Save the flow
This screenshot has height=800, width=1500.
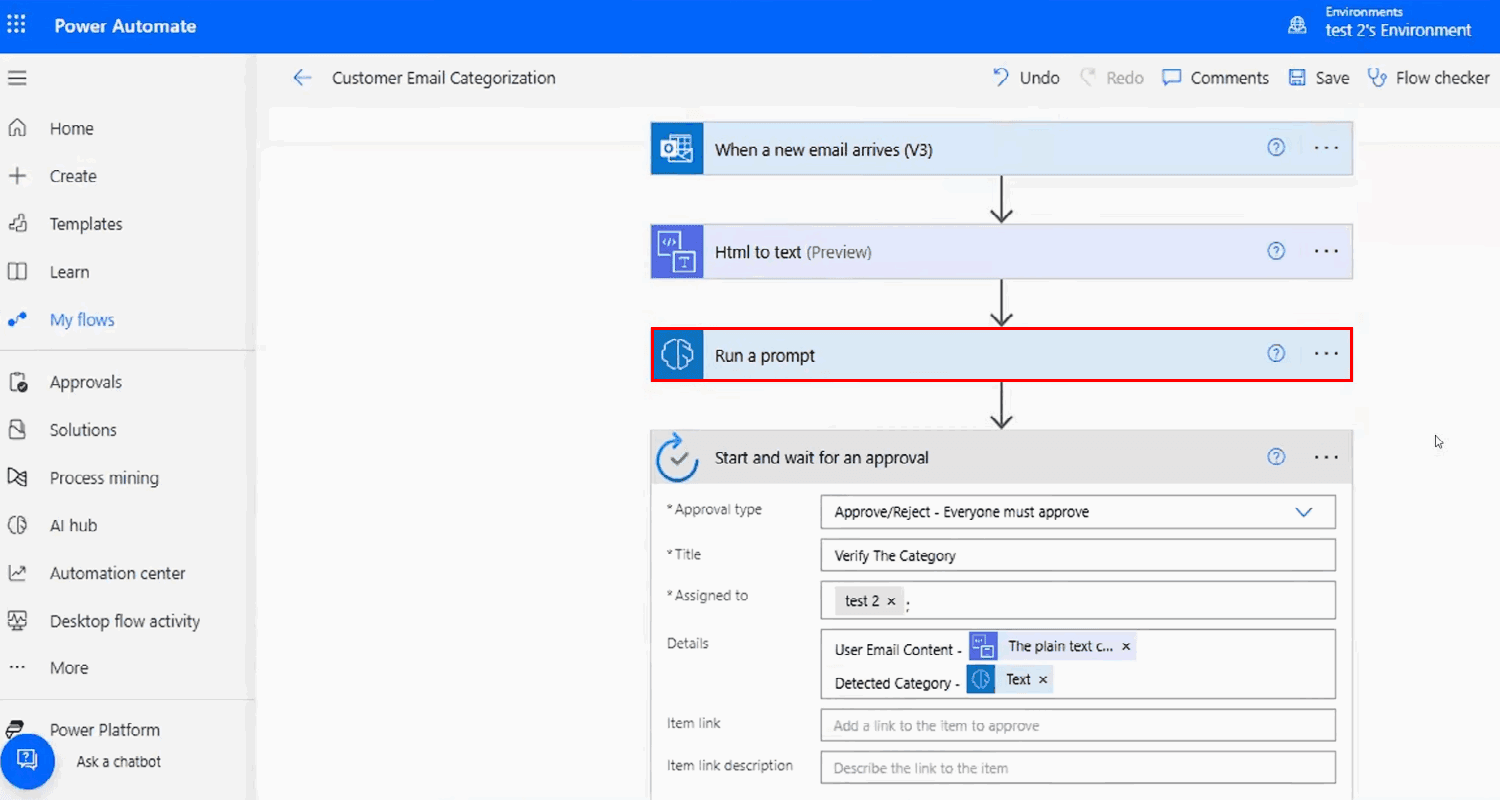[x=1318, y=78]
